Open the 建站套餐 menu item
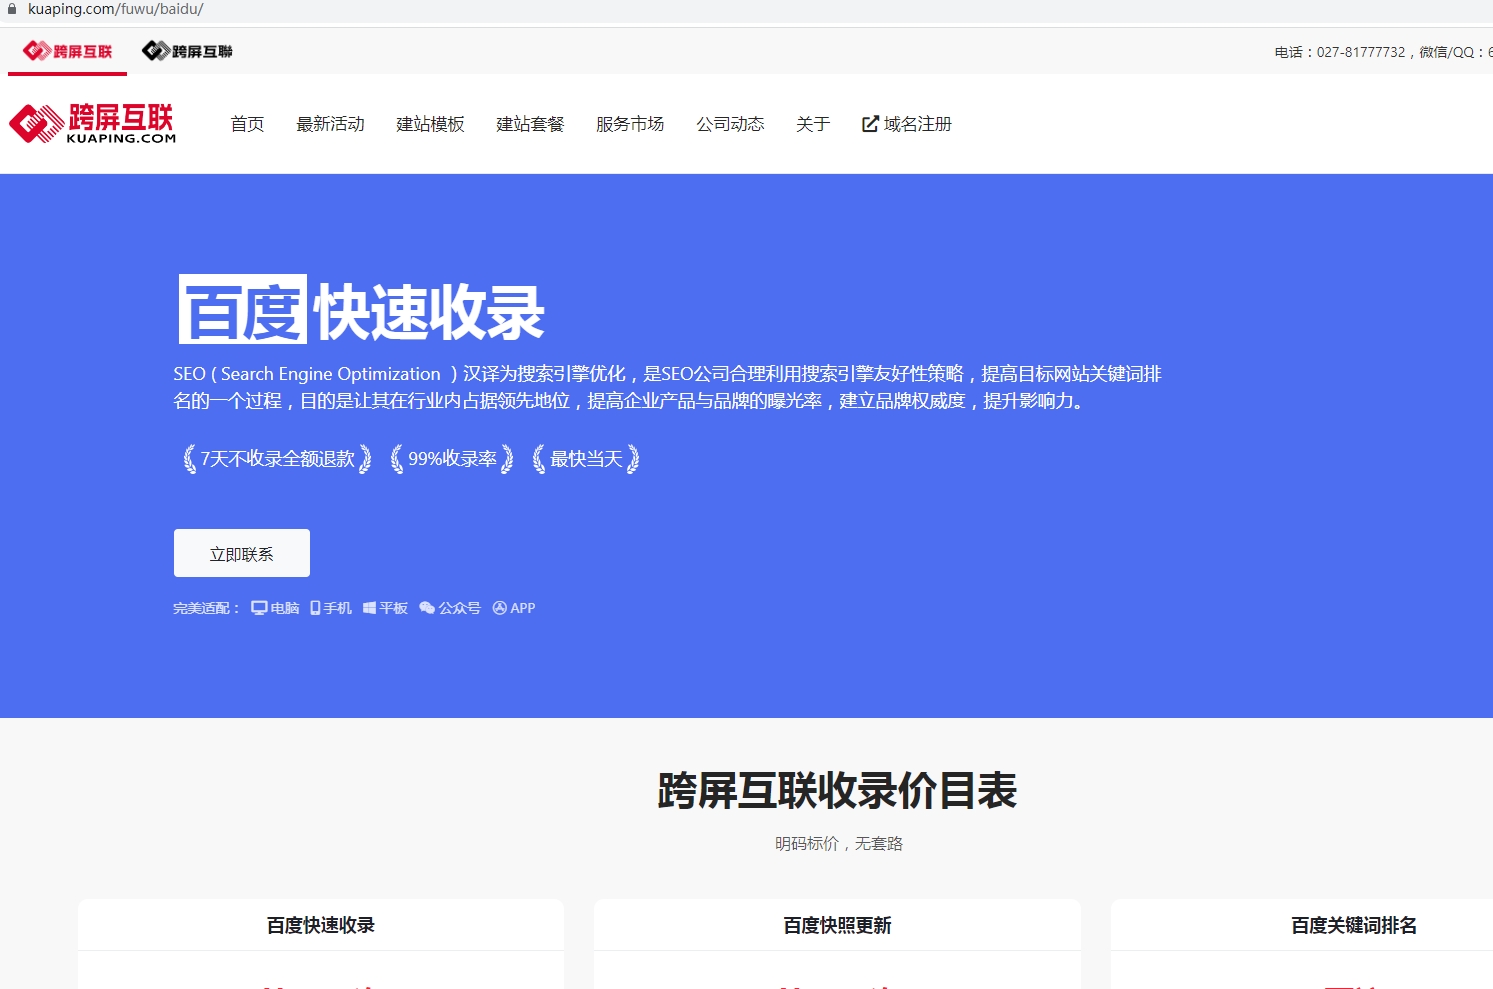The height and width of the screenshot is (989, 1493). point(530,124)
